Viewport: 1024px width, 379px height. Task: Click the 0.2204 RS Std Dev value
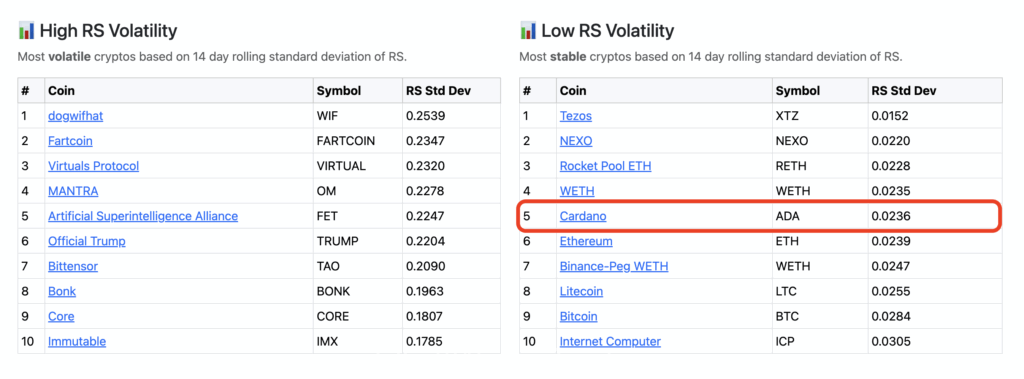426,241
